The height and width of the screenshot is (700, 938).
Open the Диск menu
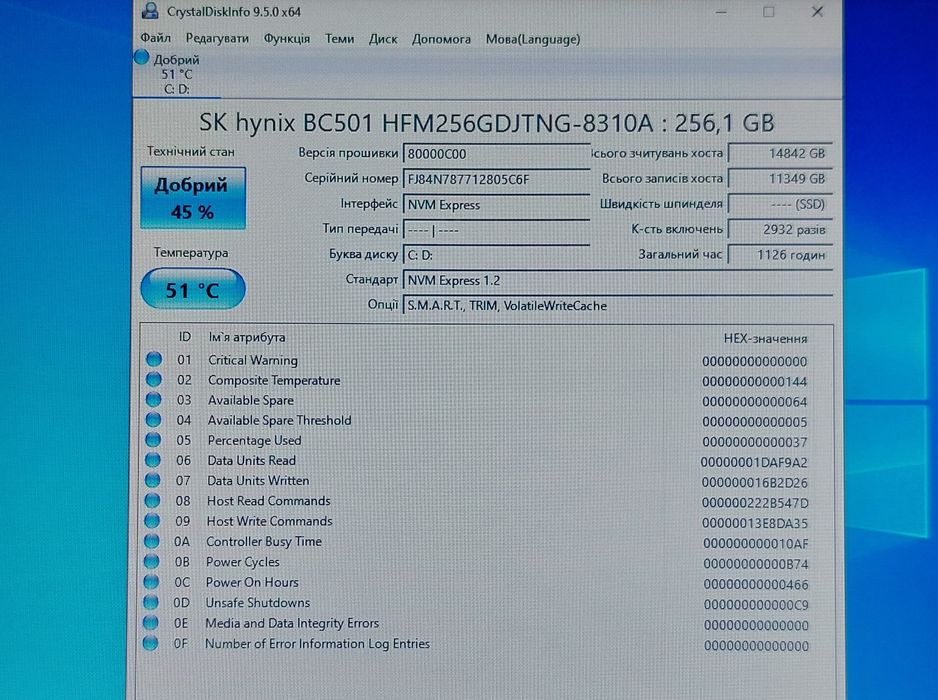383,39
